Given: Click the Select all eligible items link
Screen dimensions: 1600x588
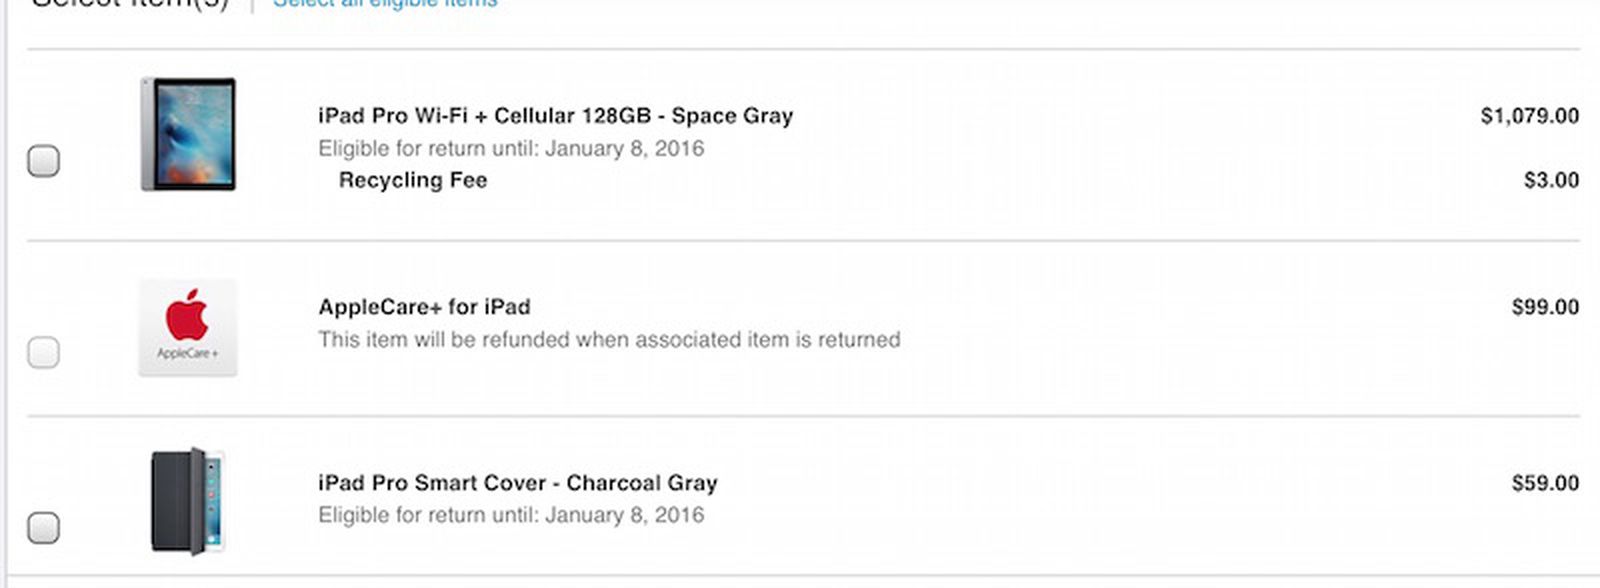Looking at the screenshot, I should point(383,4).
